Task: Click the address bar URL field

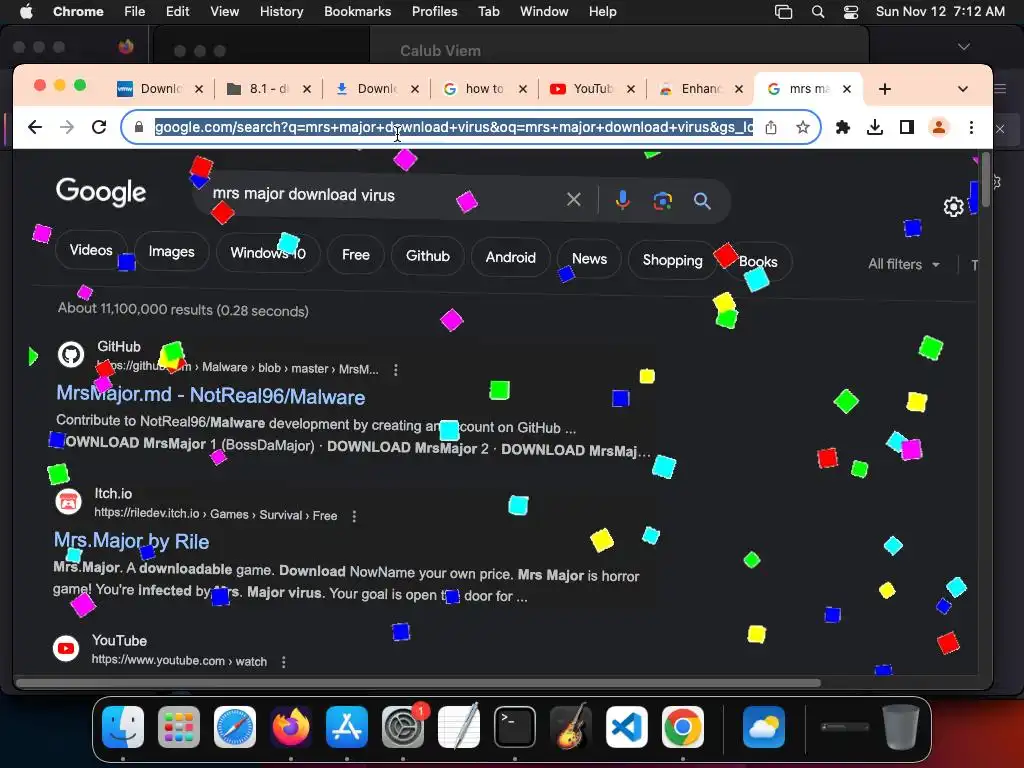Action: [x=454, y=127]
